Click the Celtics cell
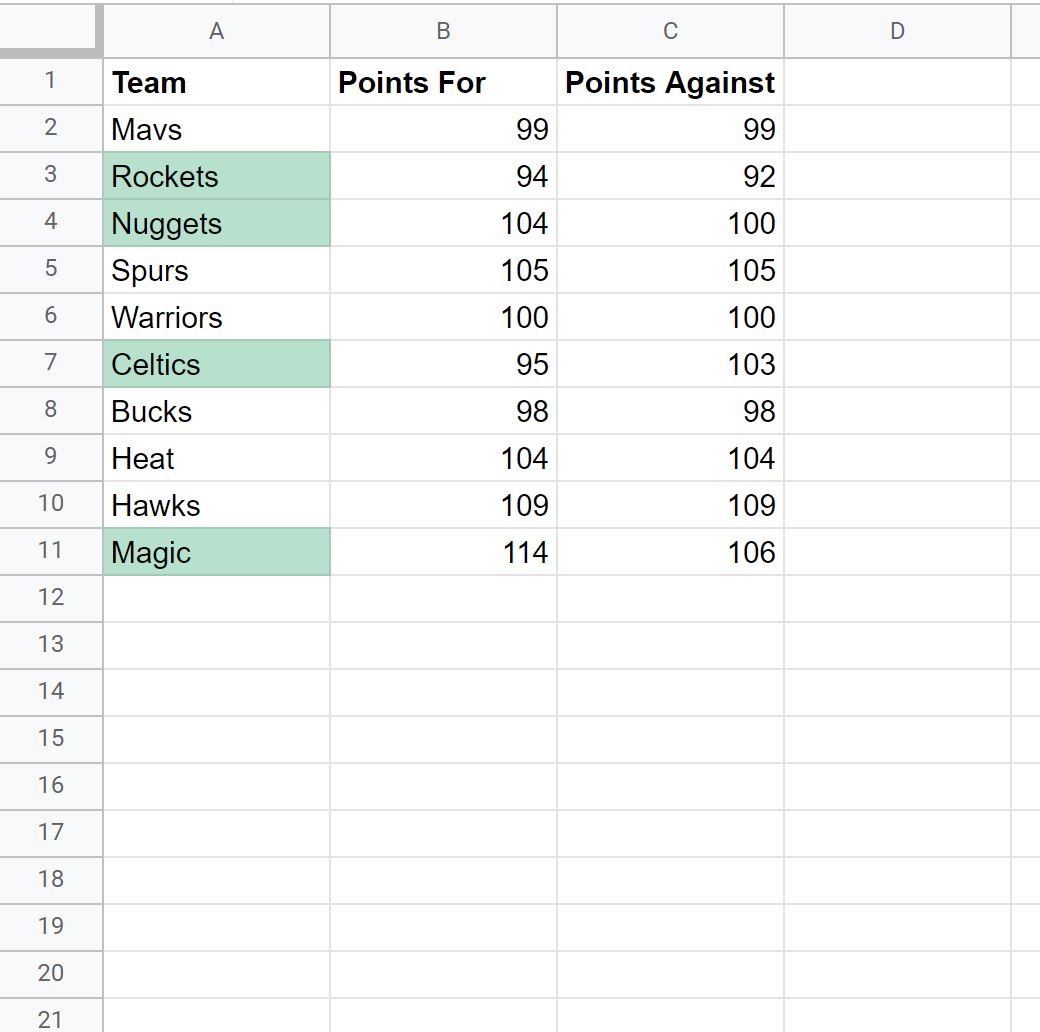Image resolution: width=1040 pixels, height=1032 pixels. pyautogui.click(x=216, y=364)
